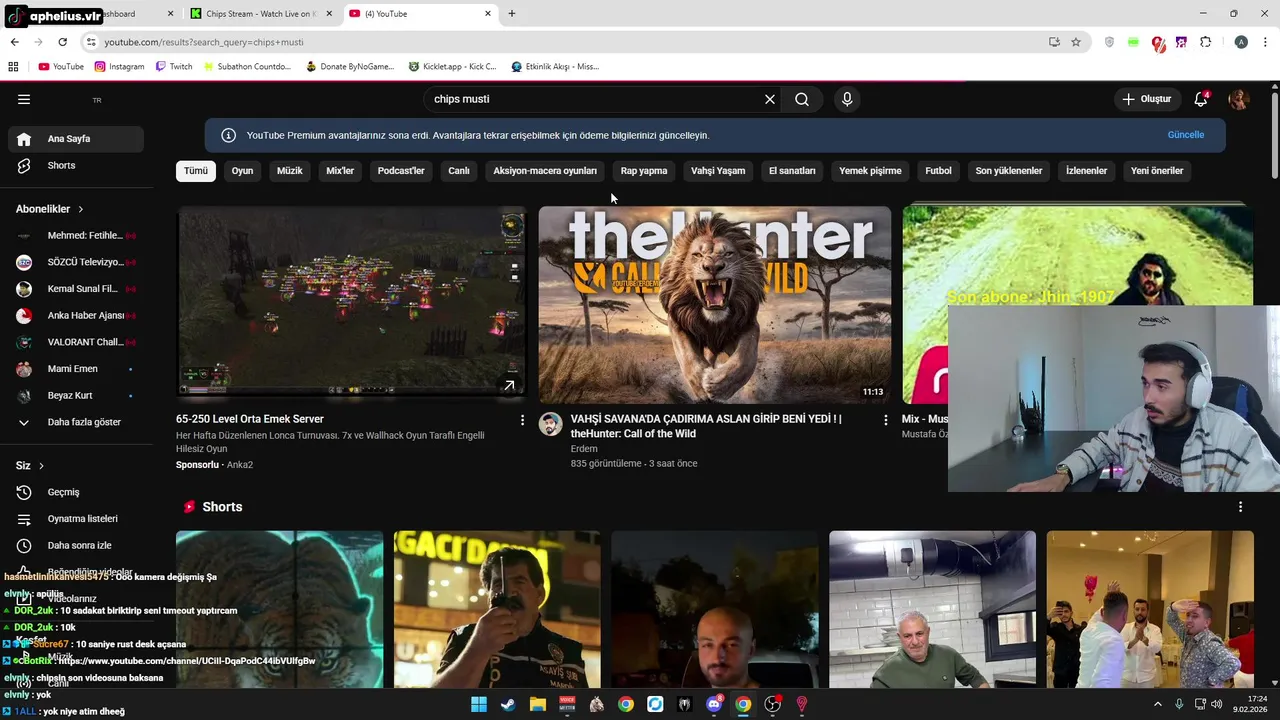Click the taskbar volume speaker icon

pos(1216,704)
